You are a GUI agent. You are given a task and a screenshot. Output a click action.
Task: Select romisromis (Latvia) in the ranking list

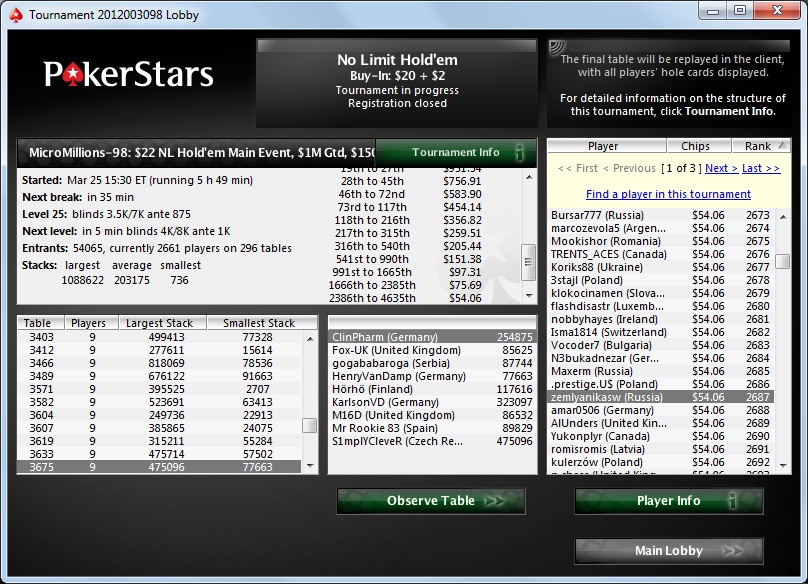pyautogui.click(x=662, y=449)
